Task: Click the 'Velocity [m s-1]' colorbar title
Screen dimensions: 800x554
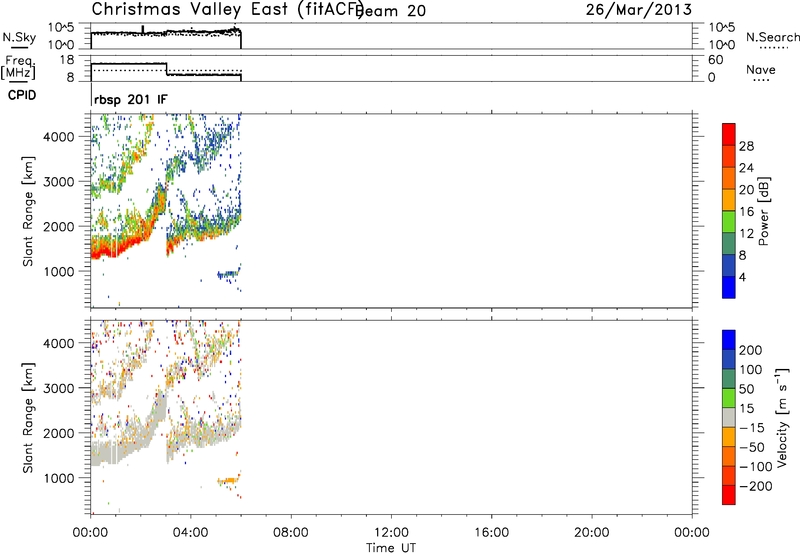Action: point(782,417)
